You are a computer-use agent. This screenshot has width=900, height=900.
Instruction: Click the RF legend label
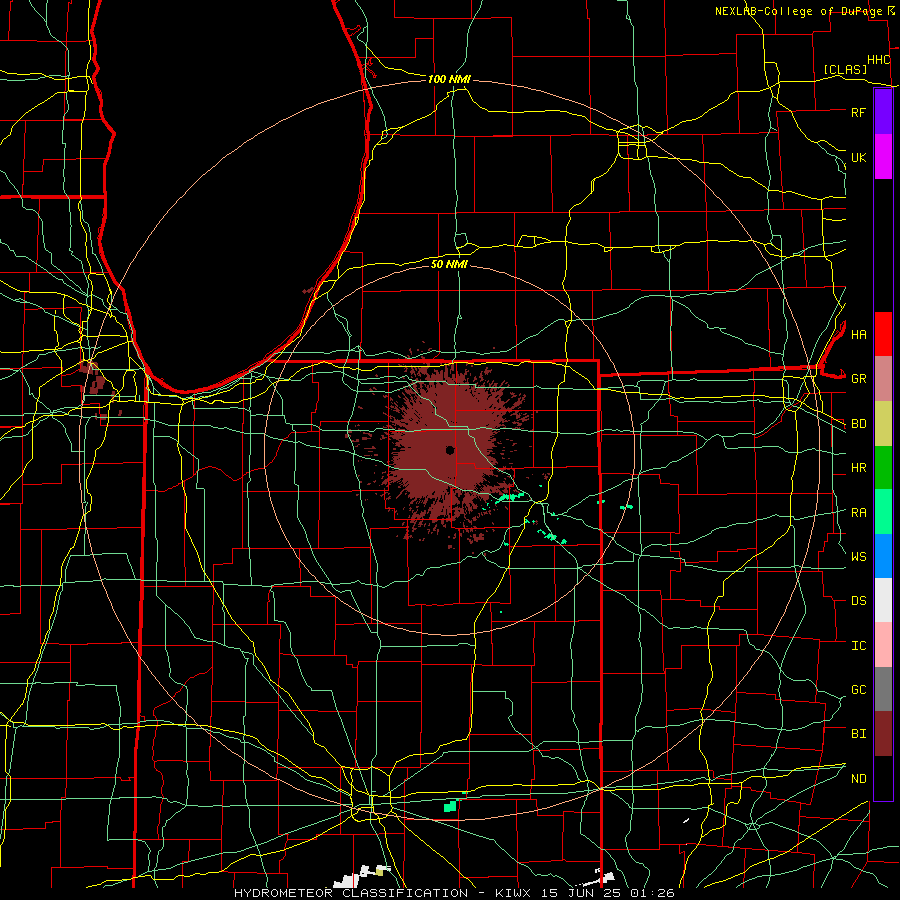[x=858, y=112]
